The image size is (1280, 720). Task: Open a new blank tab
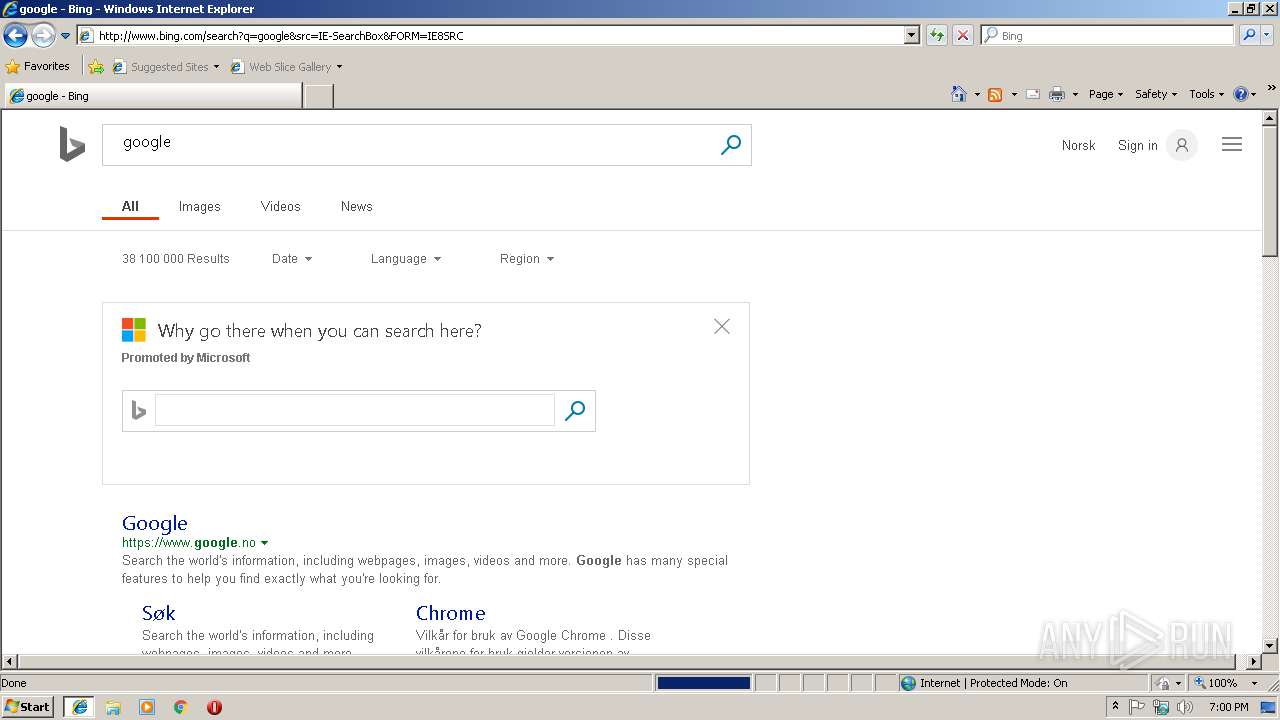(x=318, y=96)
